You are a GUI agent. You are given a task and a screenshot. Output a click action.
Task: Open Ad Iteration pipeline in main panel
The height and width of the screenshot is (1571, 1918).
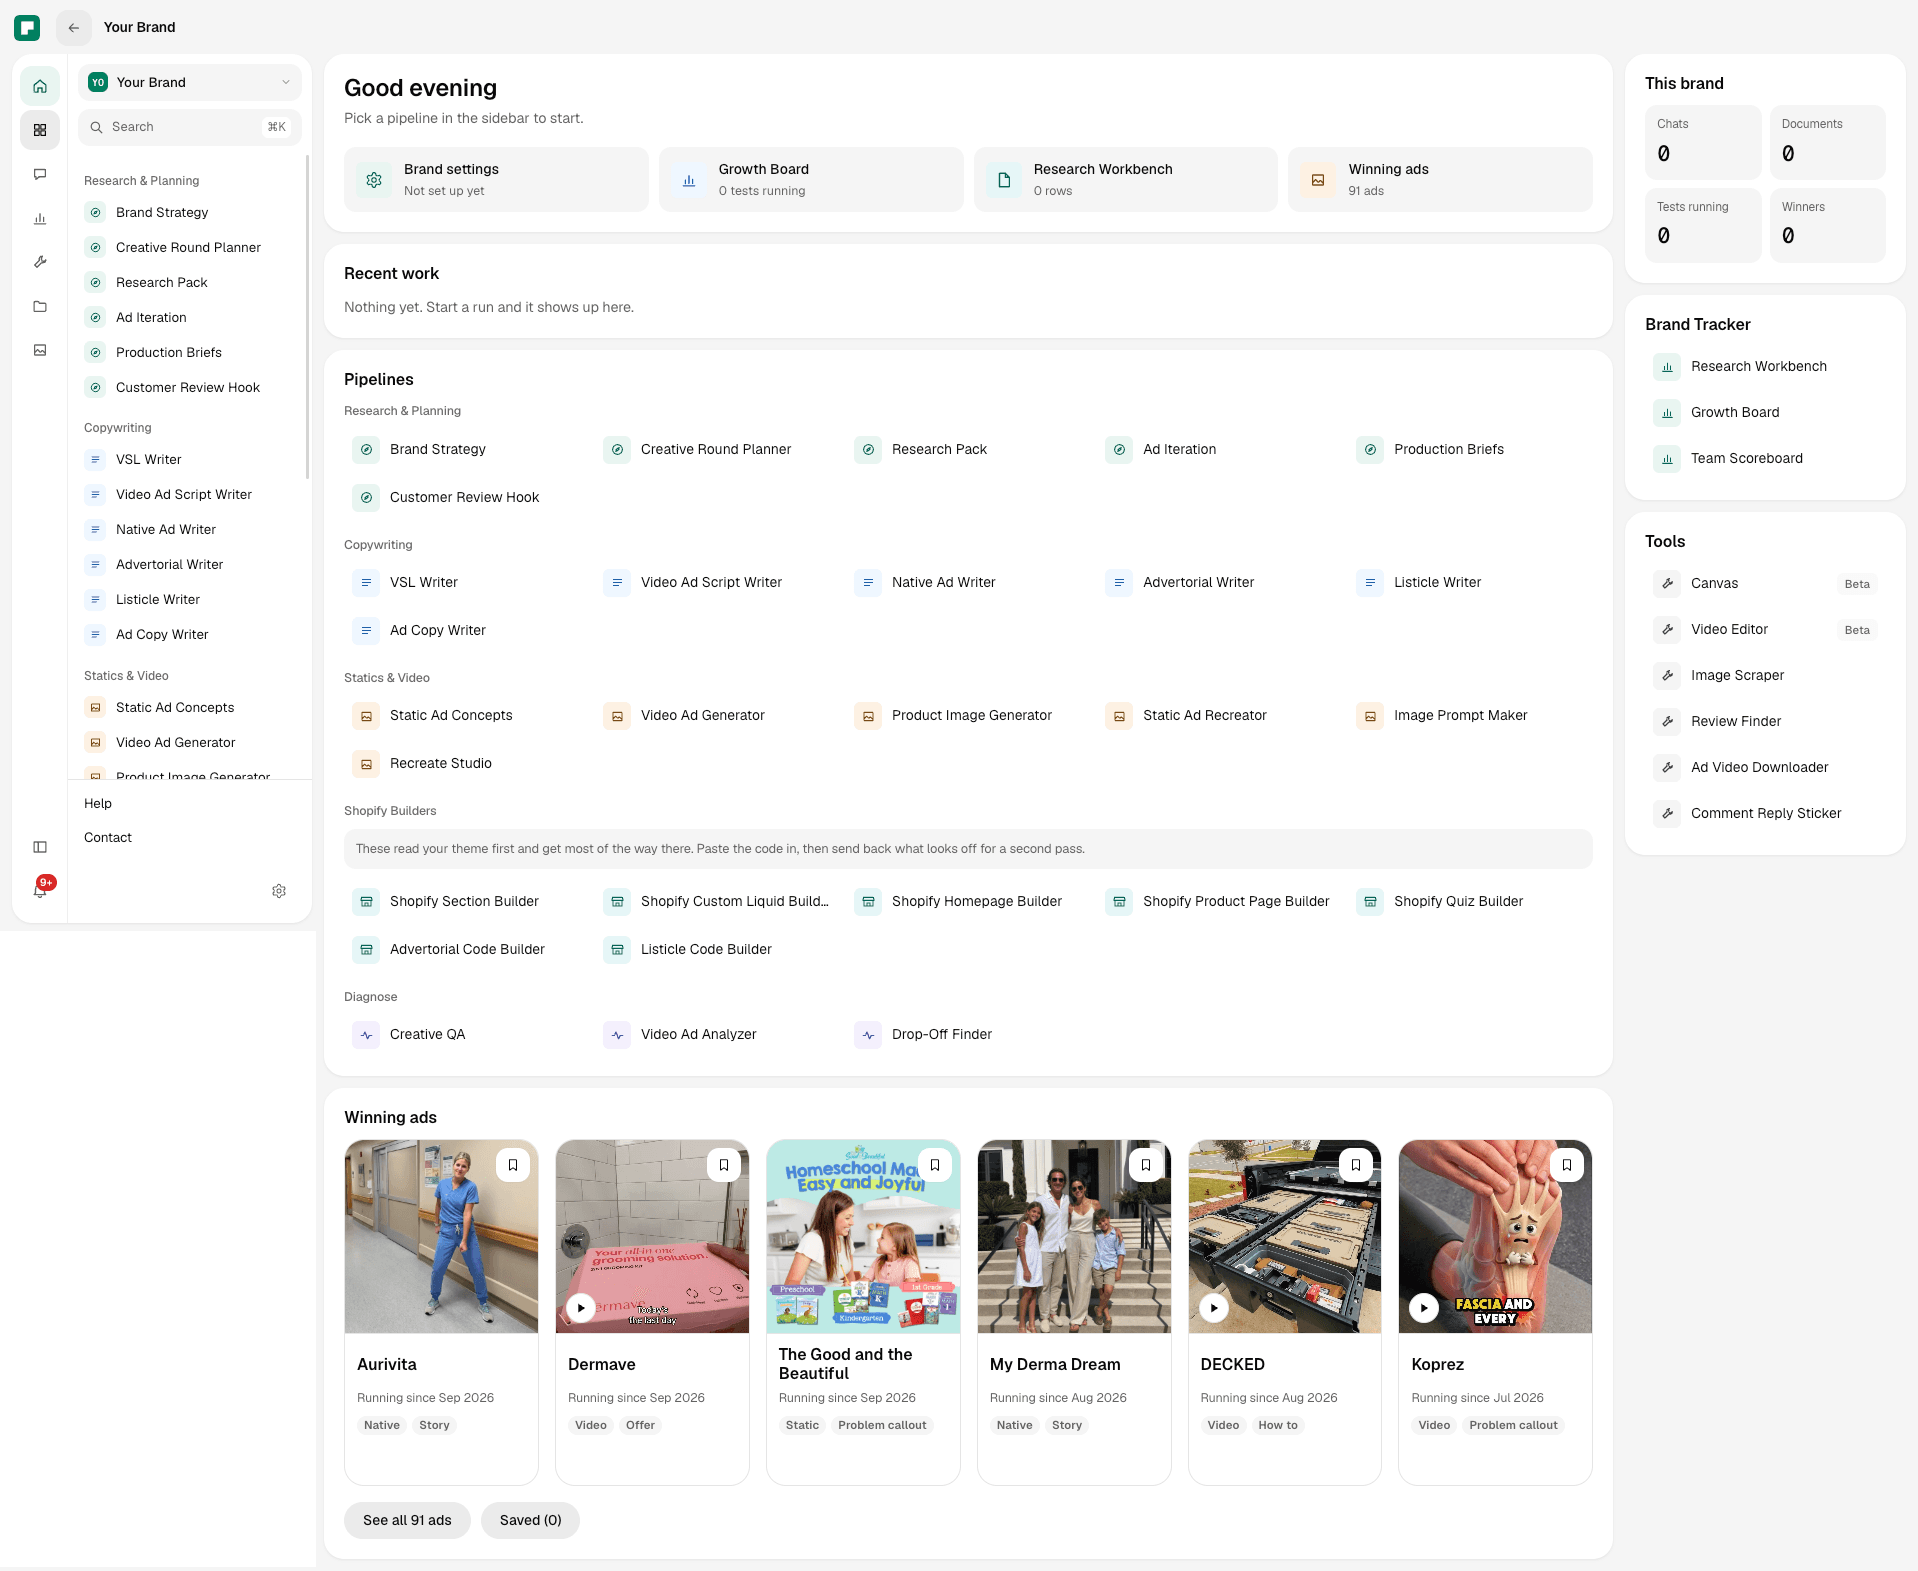1219,450
